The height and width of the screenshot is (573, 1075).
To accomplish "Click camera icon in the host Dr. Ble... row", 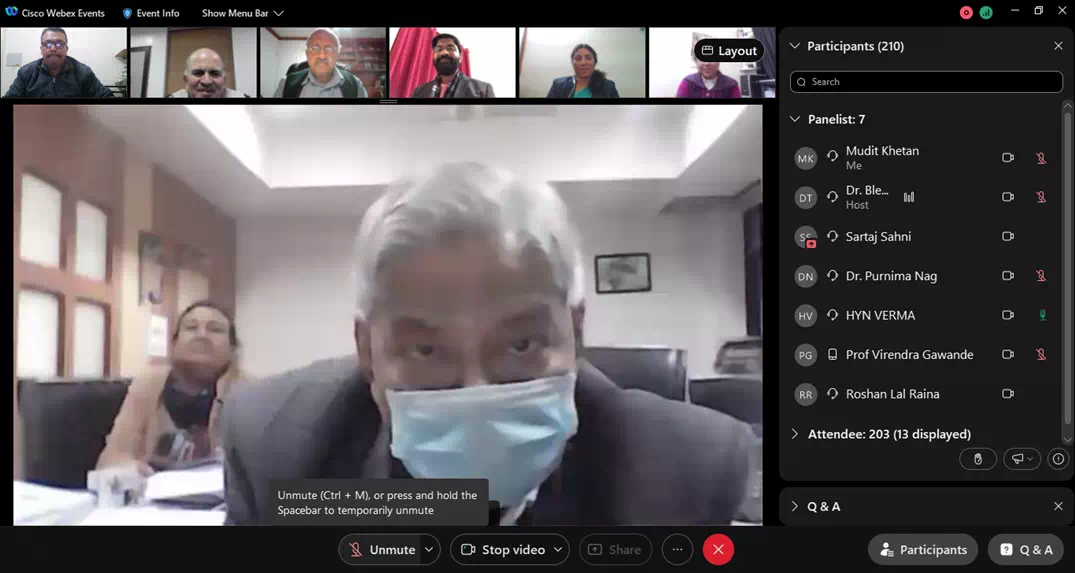I will [x=1008, y=197].
